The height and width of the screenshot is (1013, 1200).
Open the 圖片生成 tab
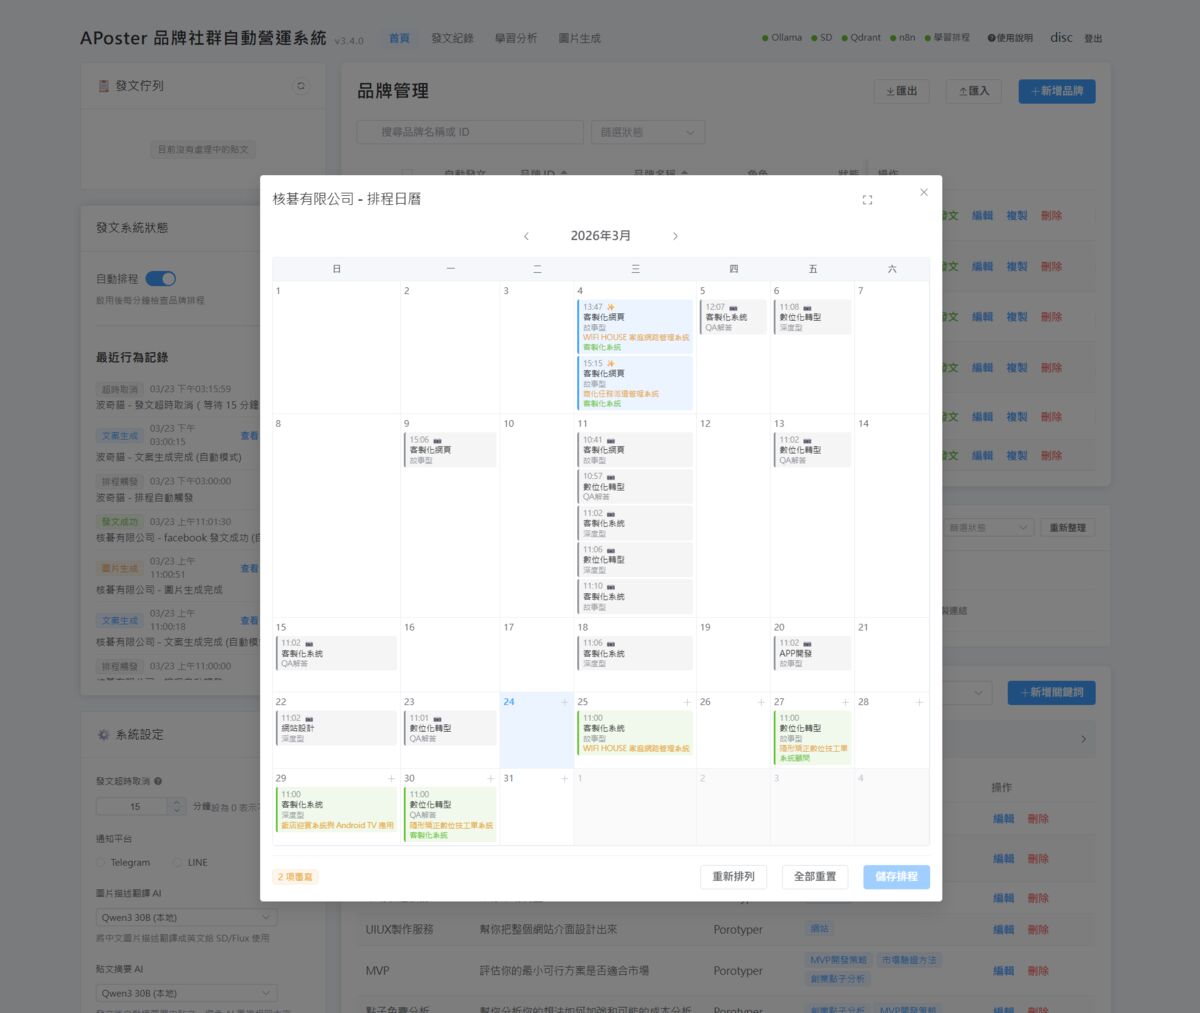[579, 38]
